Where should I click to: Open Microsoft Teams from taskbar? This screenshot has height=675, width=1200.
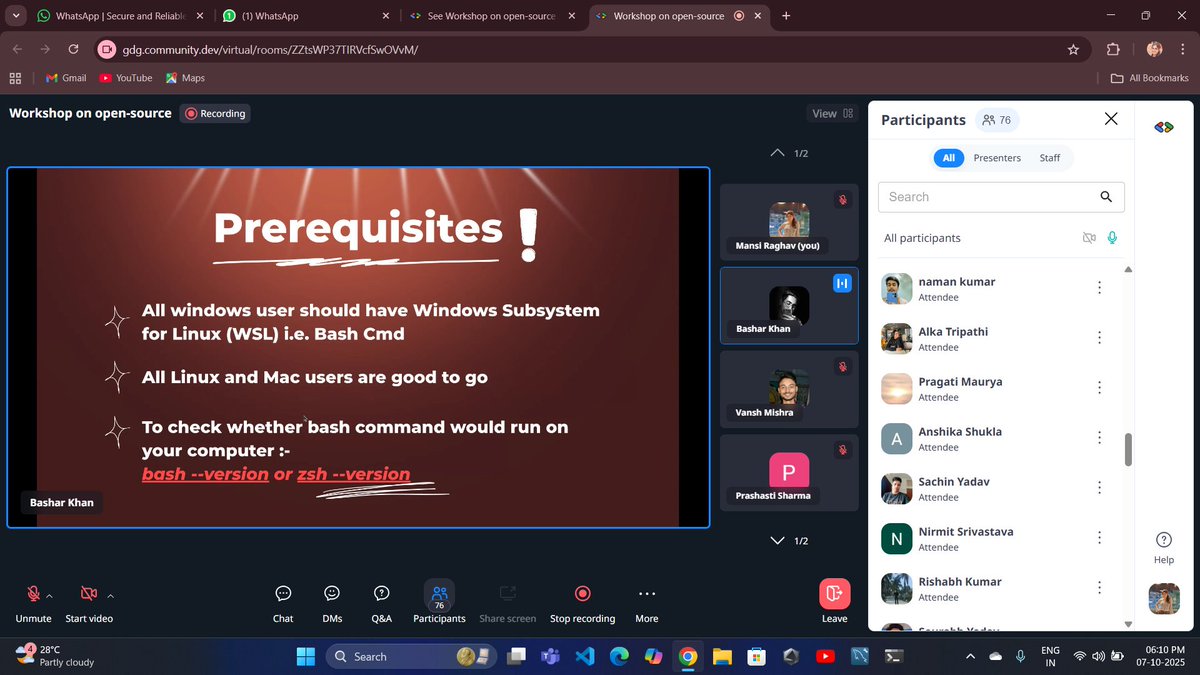click(x=550, y=656)
